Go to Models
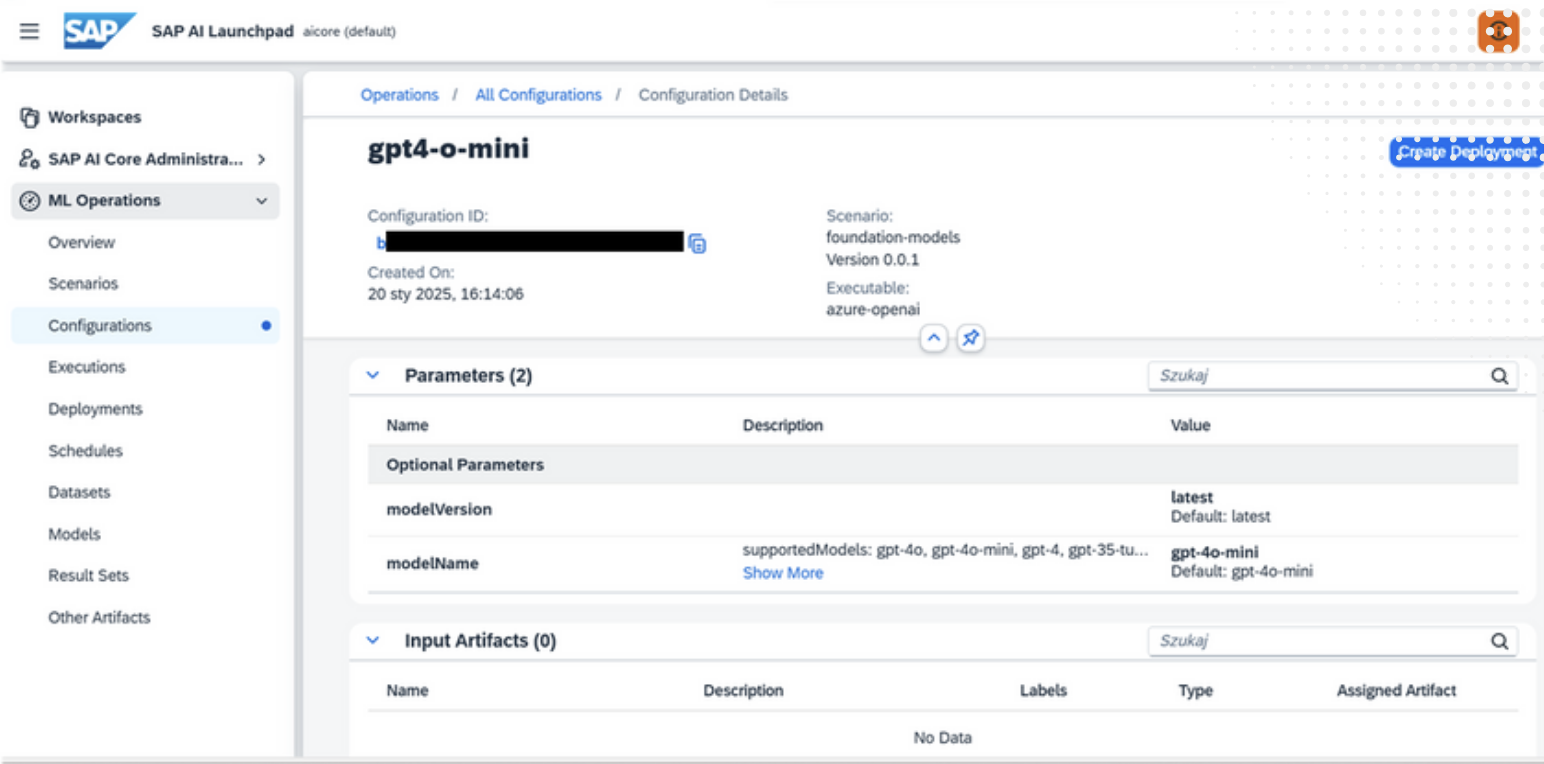Image resolution: width=1544 pixels, height=764 pixels. pos(74,534)
